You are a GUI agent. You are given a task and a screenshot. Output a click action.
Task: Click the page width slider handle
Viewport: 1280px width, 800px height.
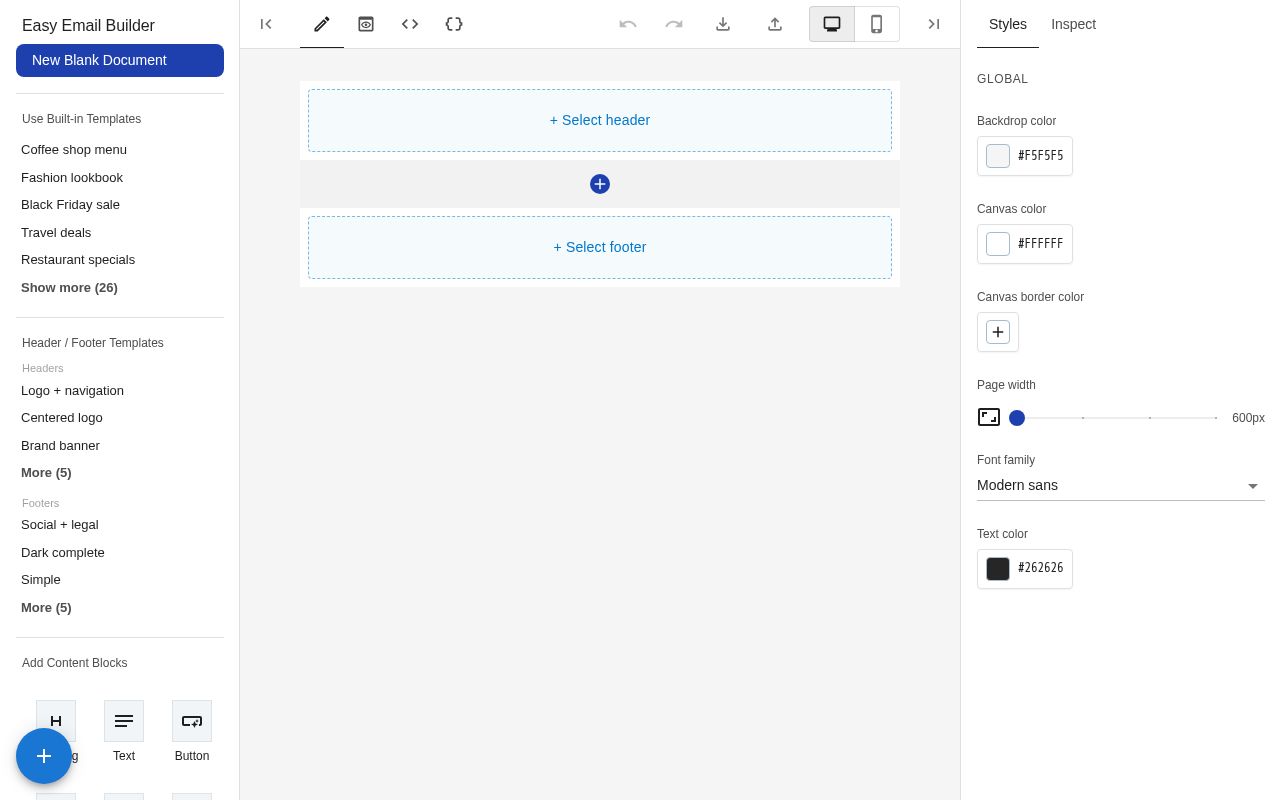click(x=1017, y=418)
